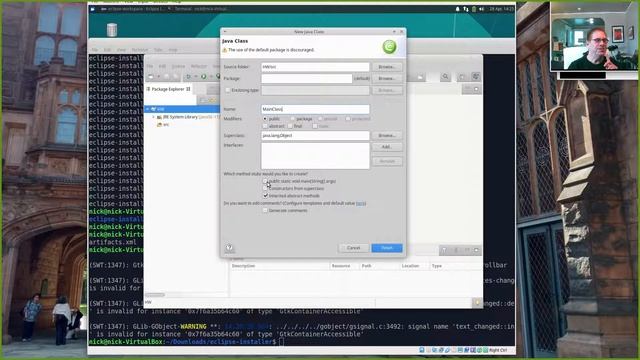Select the public modifier radio button
The height and width of the screenshot is (360, 640).
tap(265, 119)
